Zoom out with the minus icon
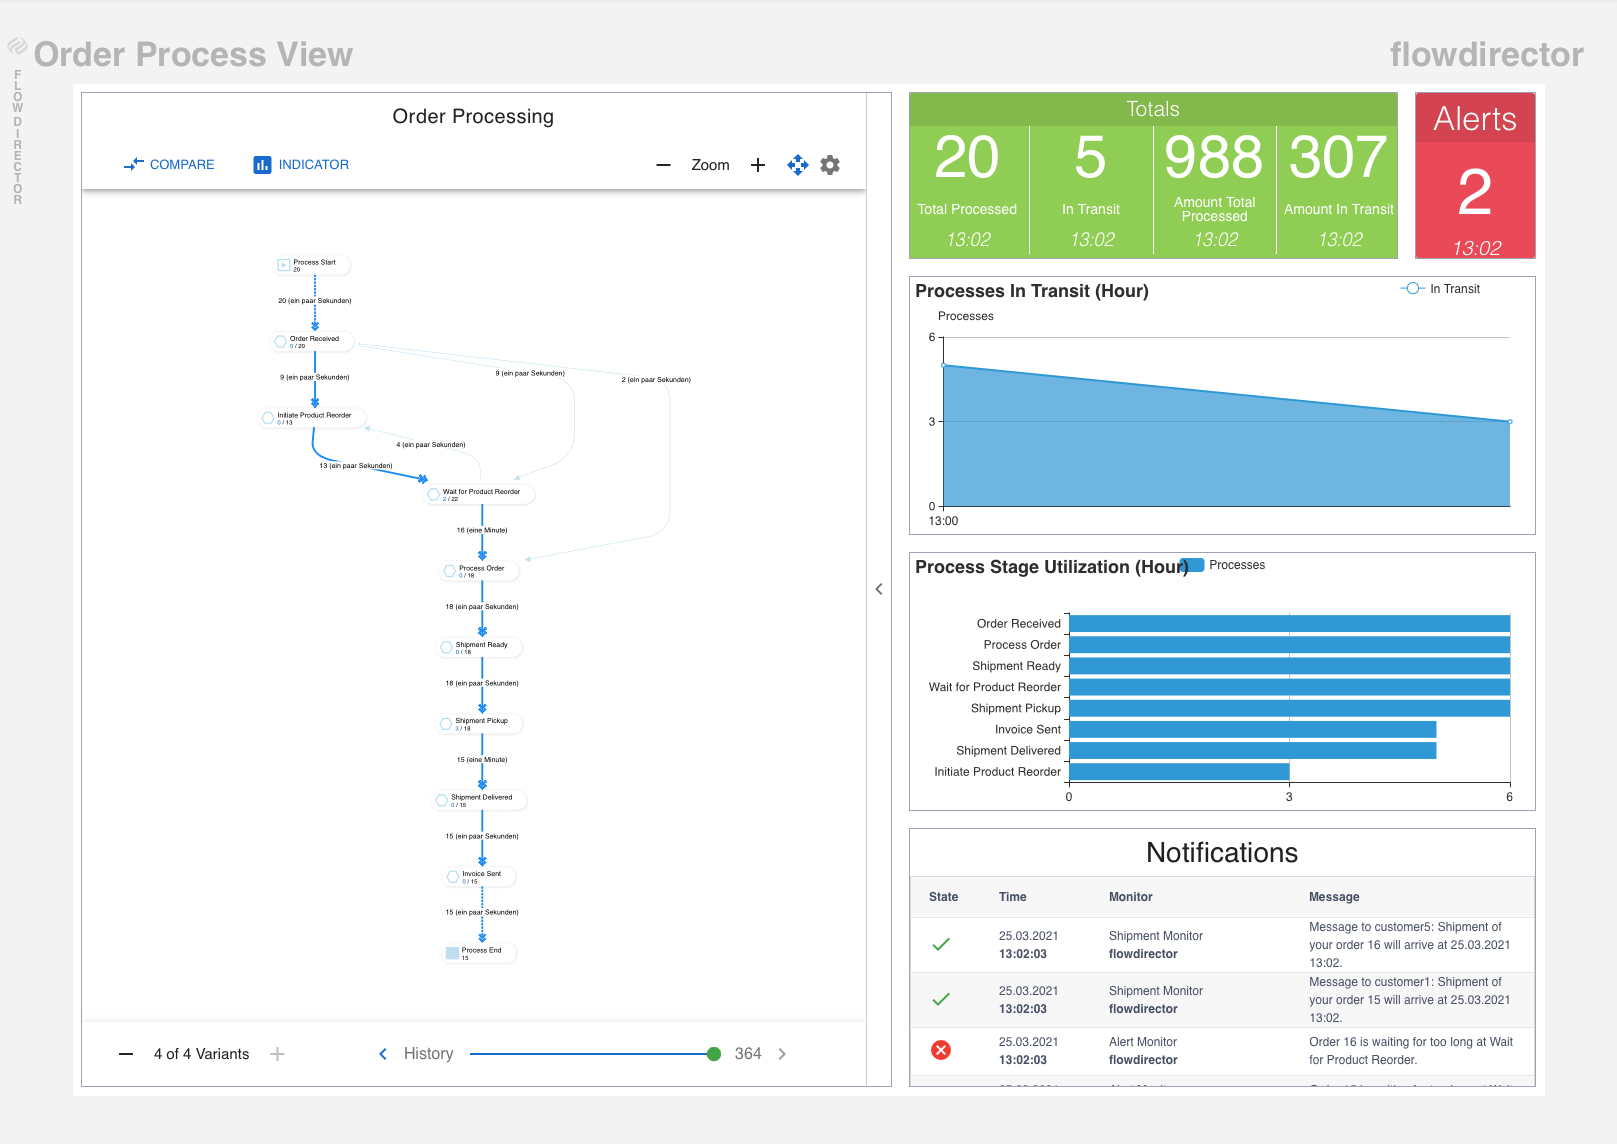The width and height of the screenshot is (1617, 1144). [x=663, y=165]
